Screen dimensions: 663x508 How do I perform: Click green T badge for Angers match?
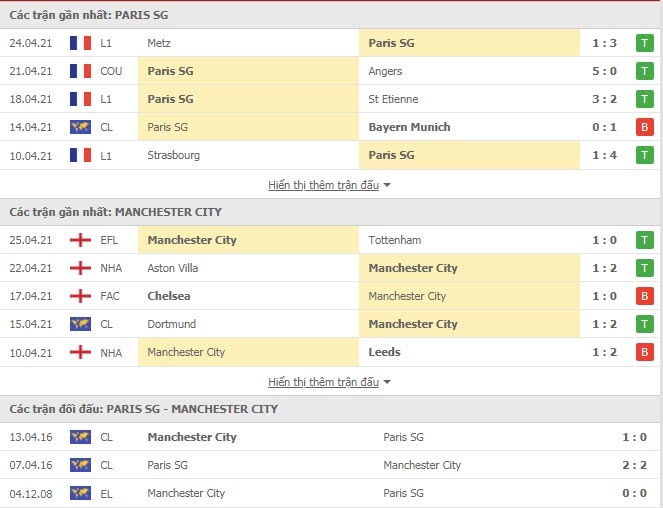click(x=645, y=71)
